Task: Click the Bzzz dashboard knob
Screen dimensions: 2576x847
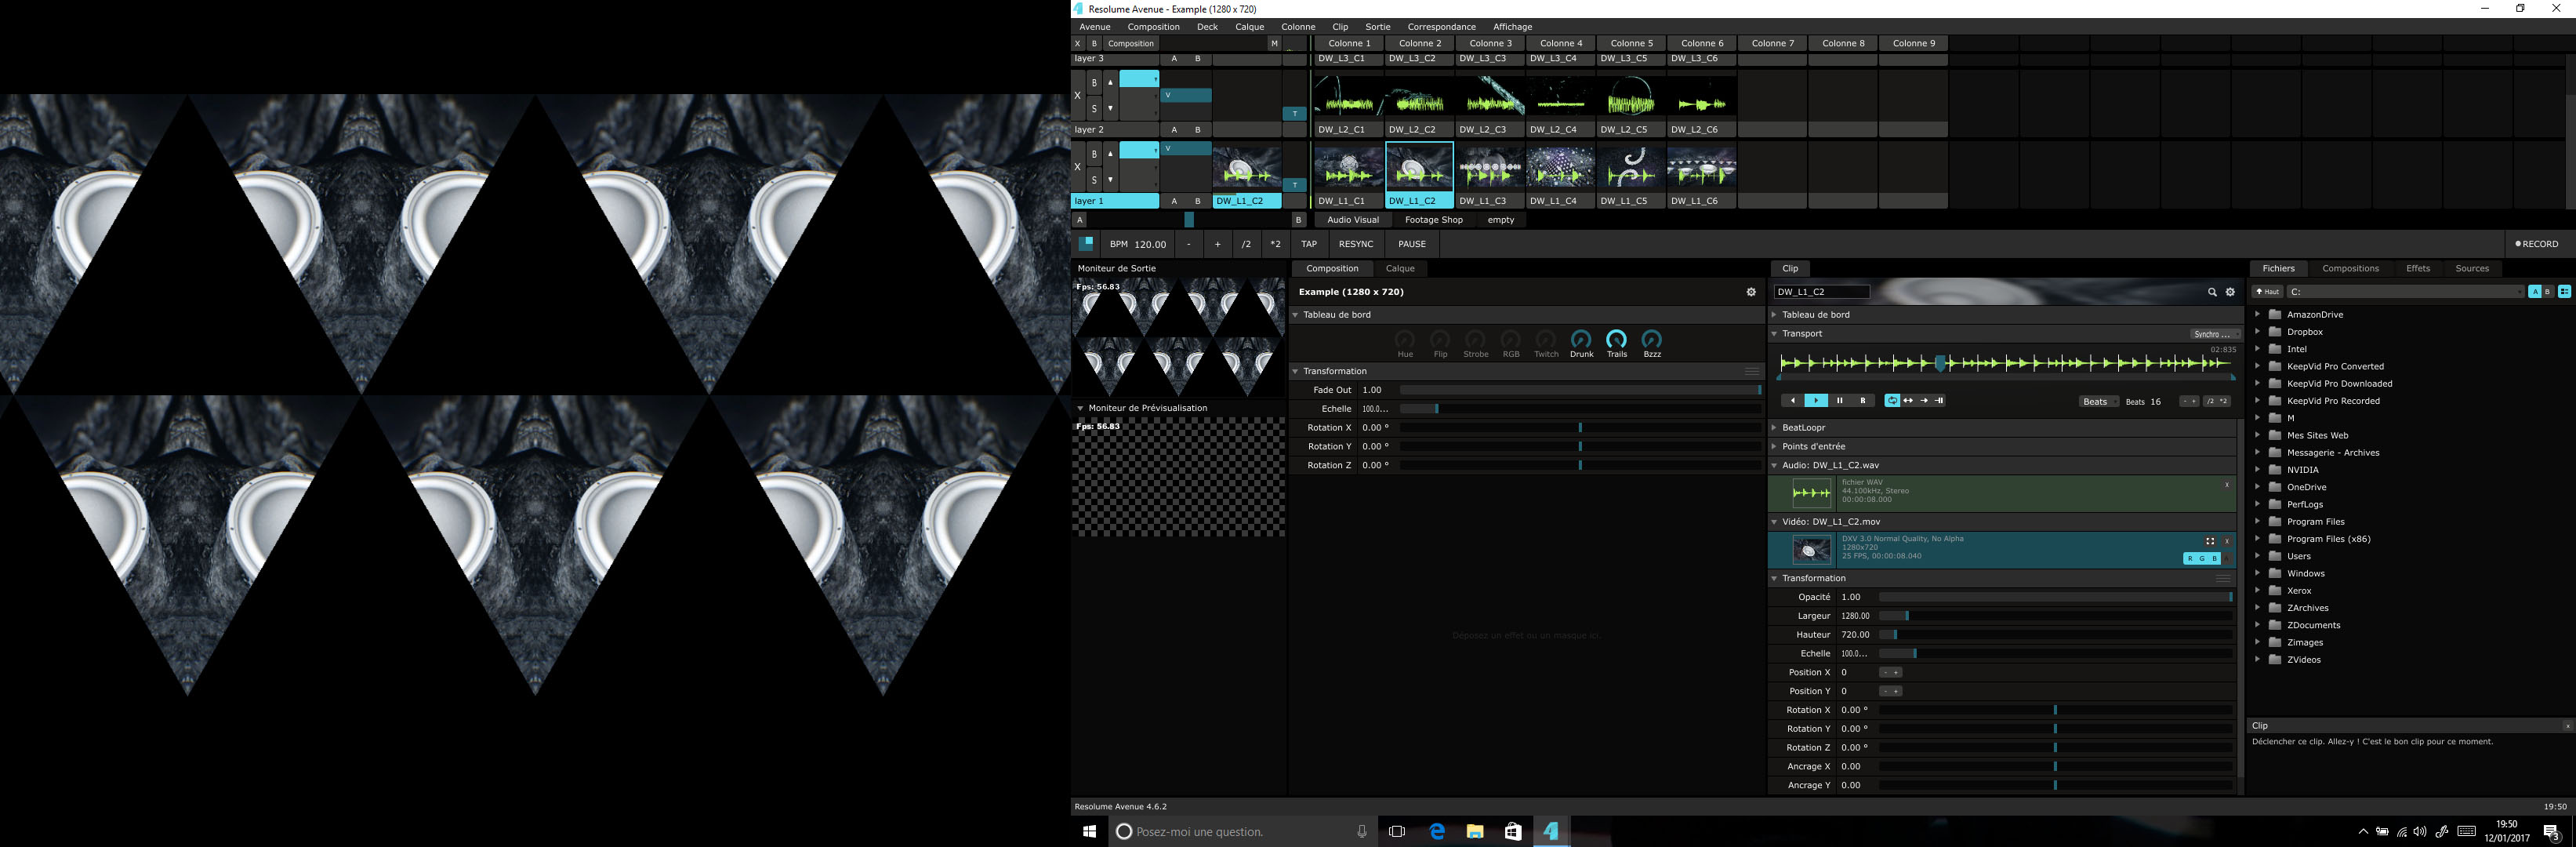Action: 1652,339
